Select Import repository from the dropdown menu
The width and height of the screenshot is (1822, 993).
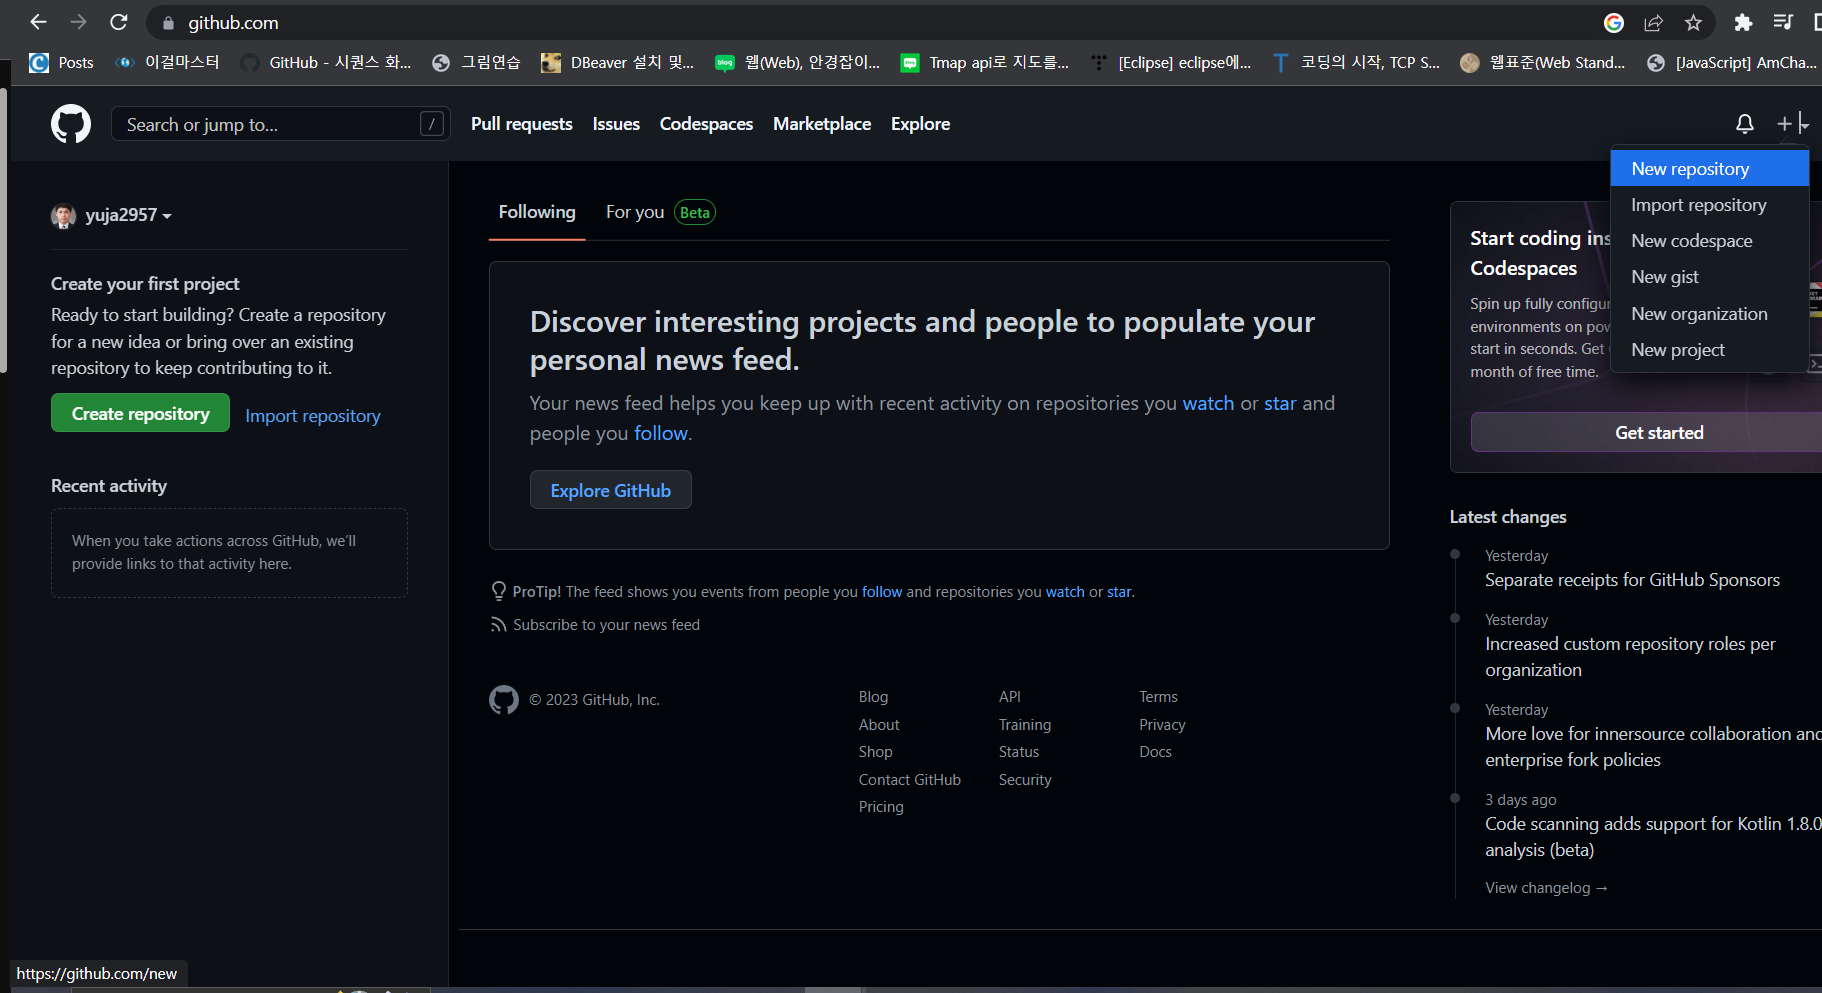(1710, 205)
